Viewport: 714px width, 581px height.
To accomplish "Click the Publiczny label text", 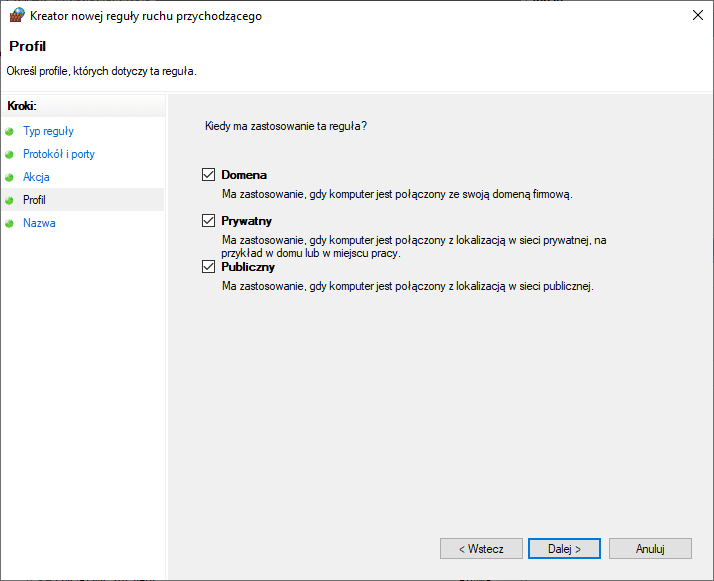I will click(248, 267).
